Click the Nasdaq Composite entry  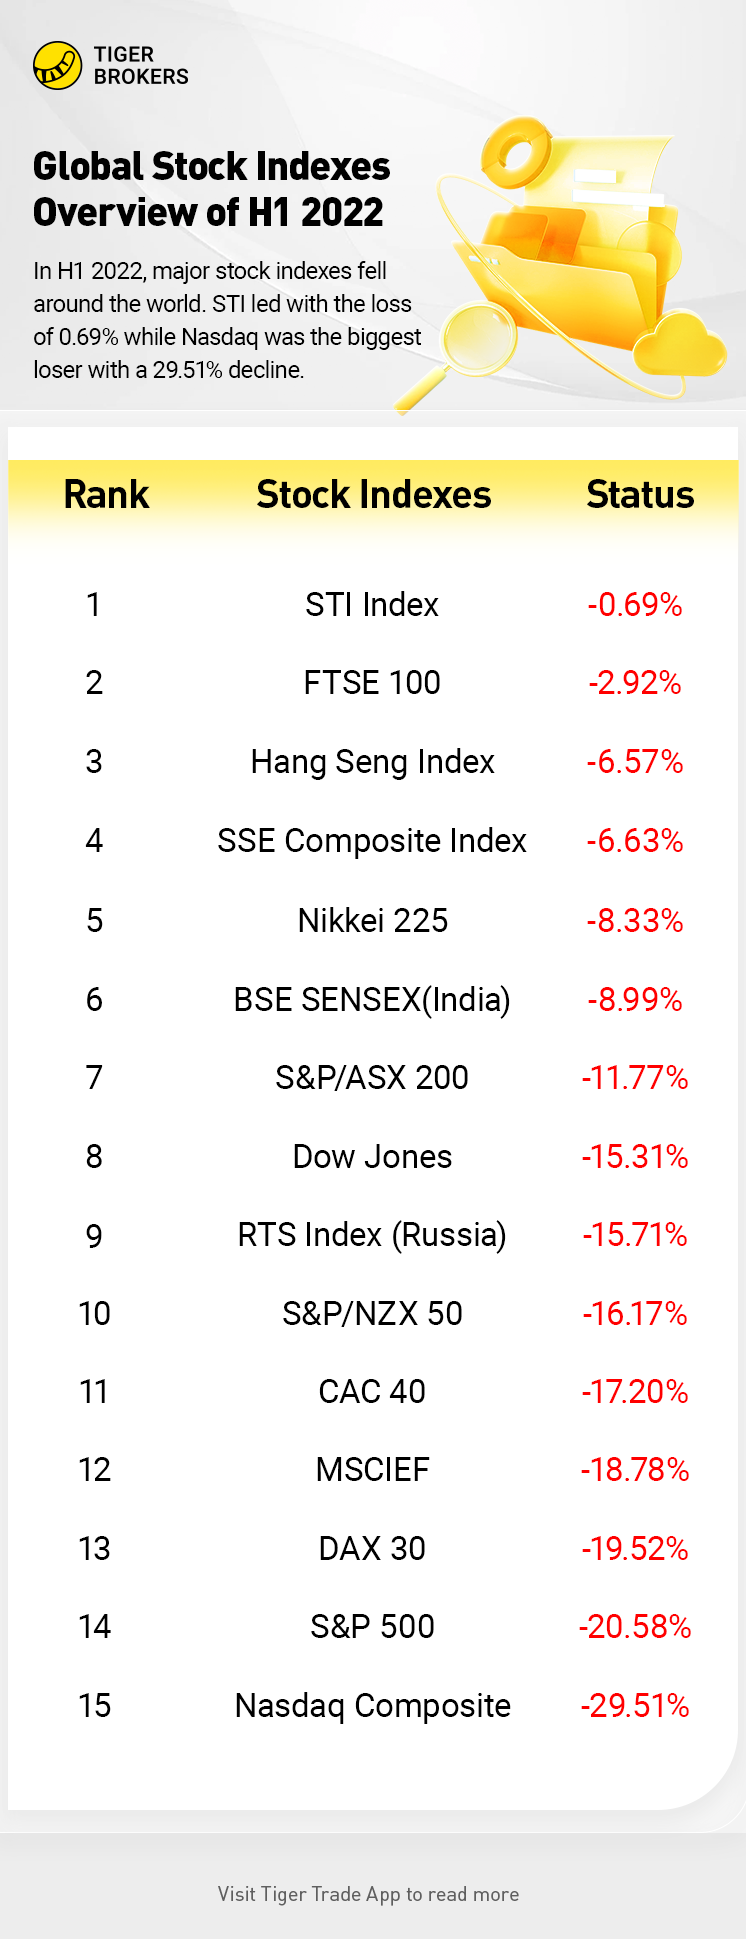372,1706
